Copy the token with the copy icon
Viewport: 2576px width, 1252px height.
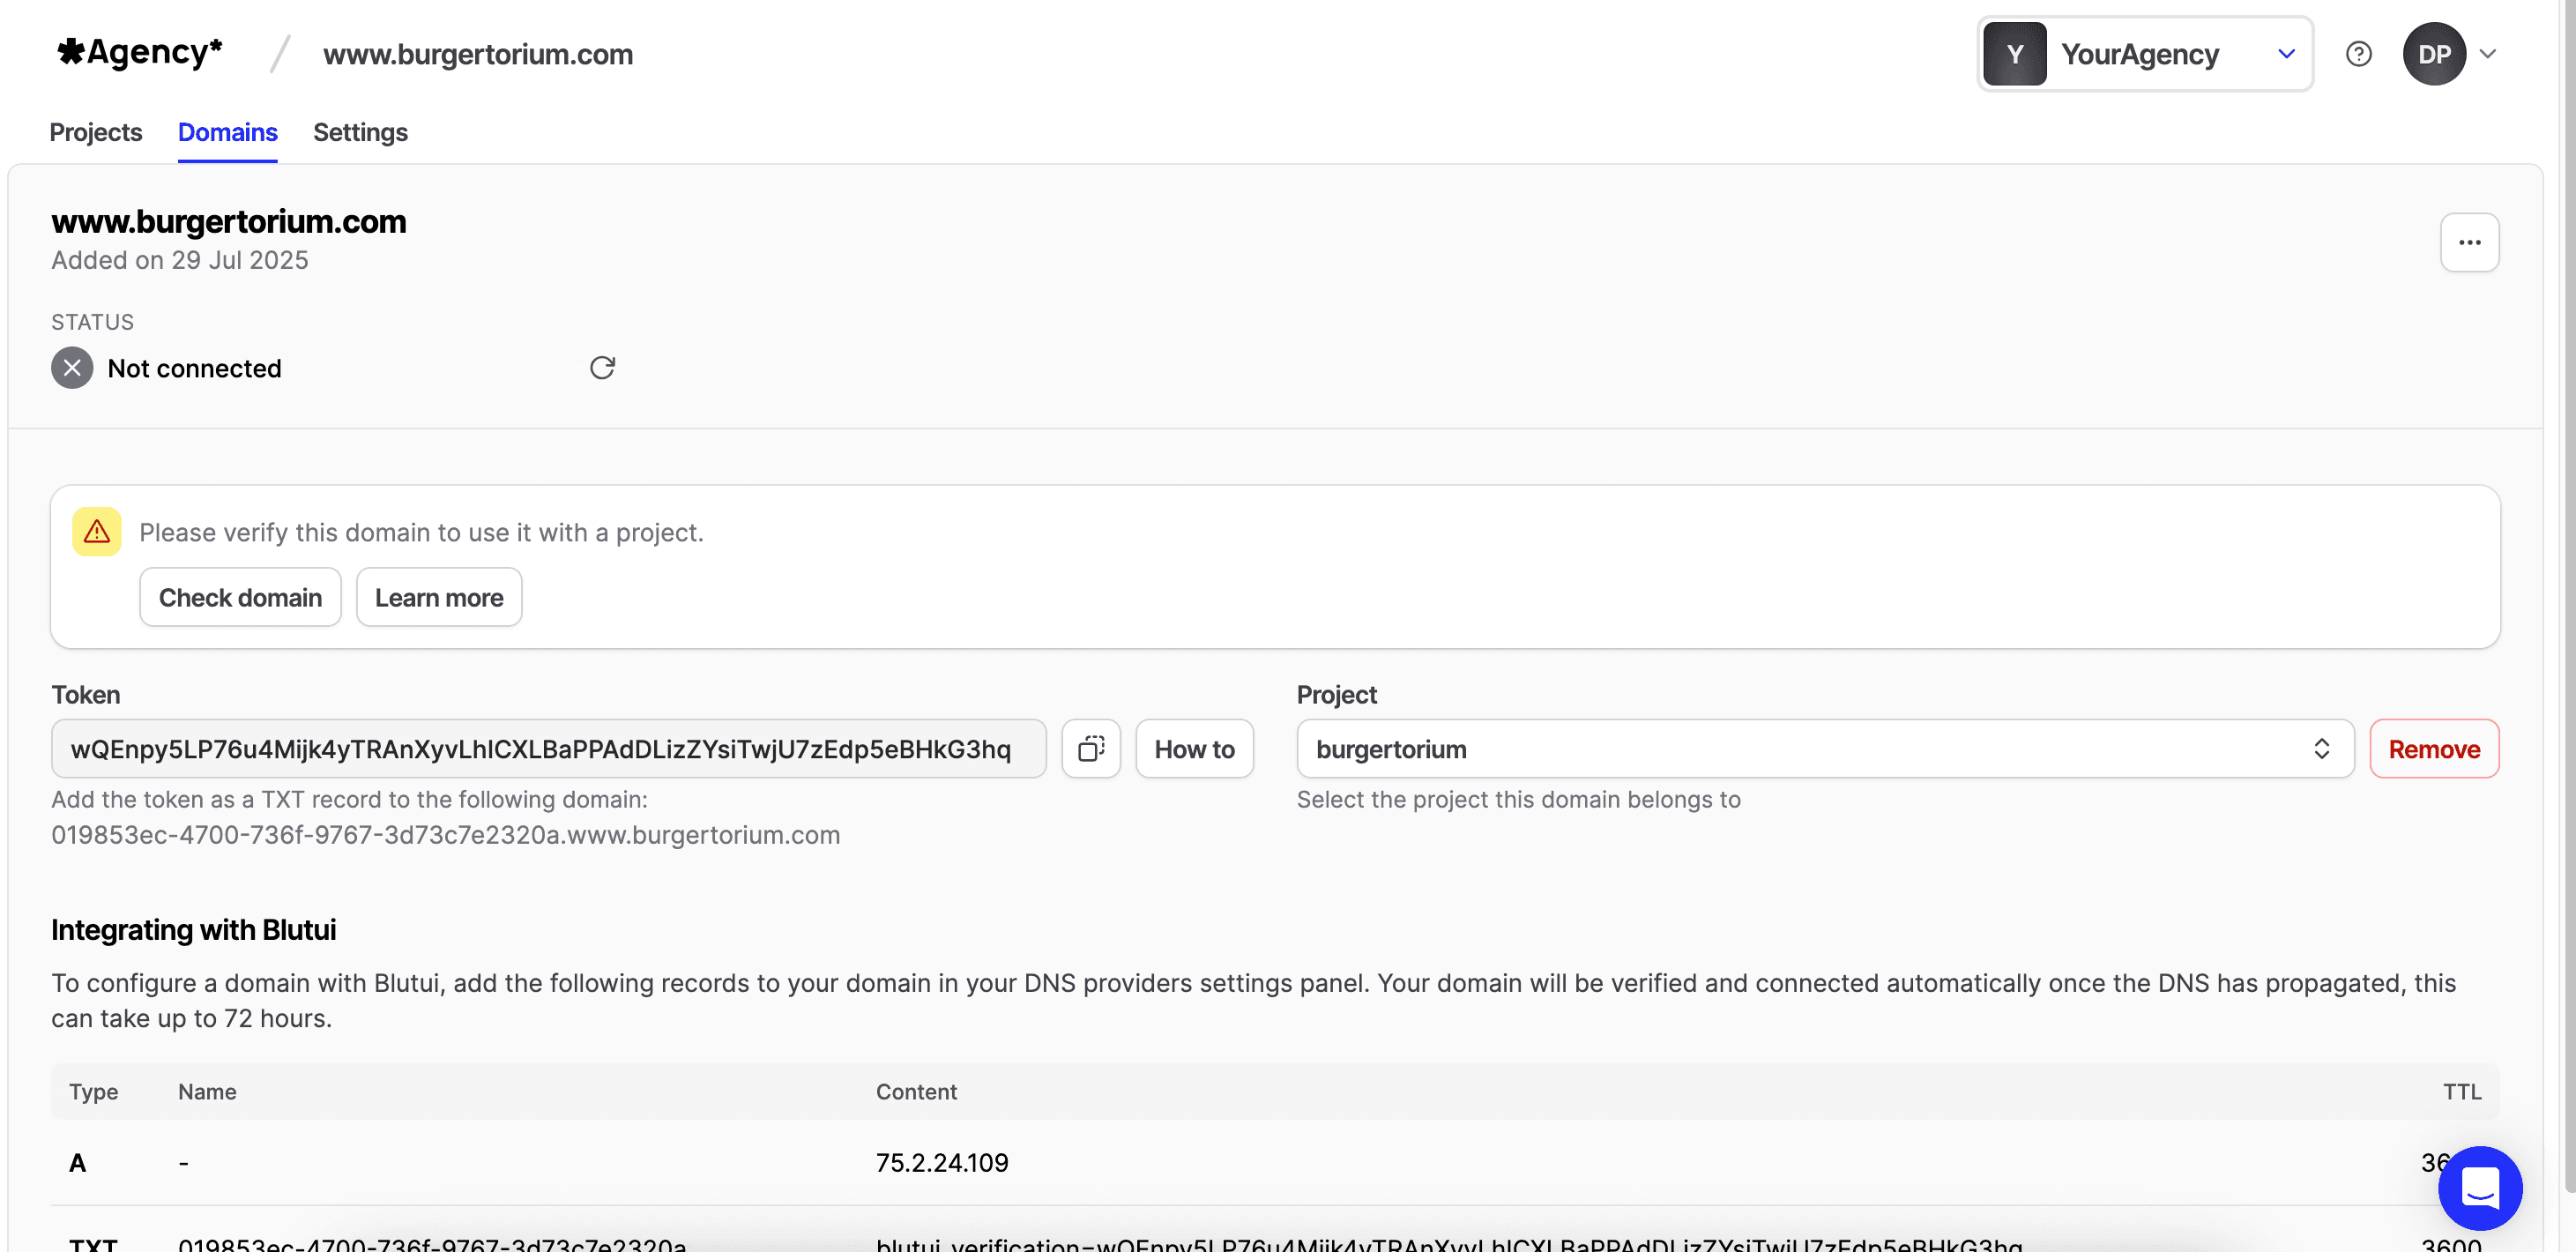[x=1090, y=749]
